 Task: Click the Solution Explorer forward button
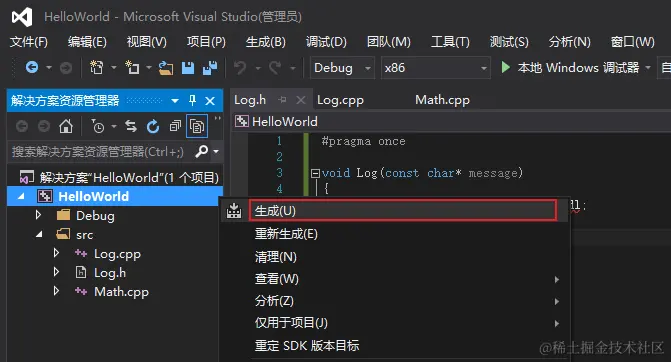coord(44,126)
